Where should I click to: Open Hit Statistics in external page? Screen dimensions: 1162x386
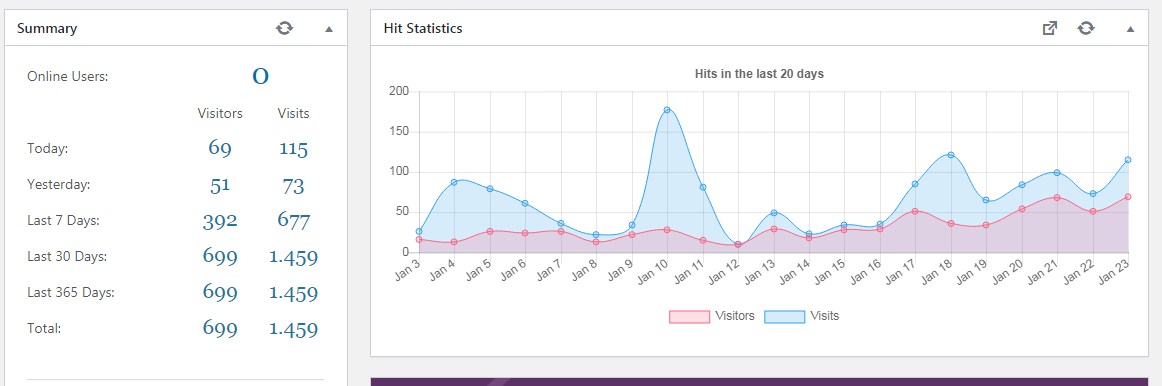click(1049, 28)
